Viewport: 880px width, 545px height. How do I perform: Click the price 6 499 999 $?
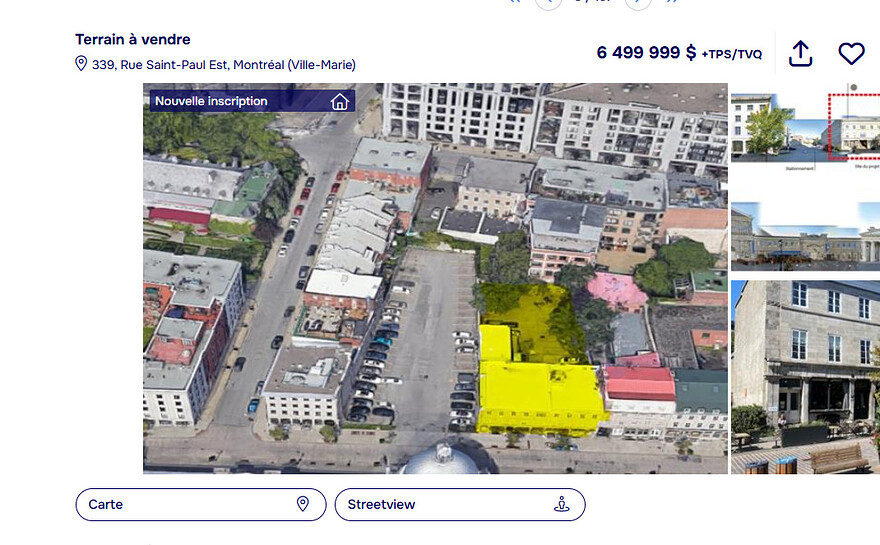pyautogui.click(x=646, y=53)
